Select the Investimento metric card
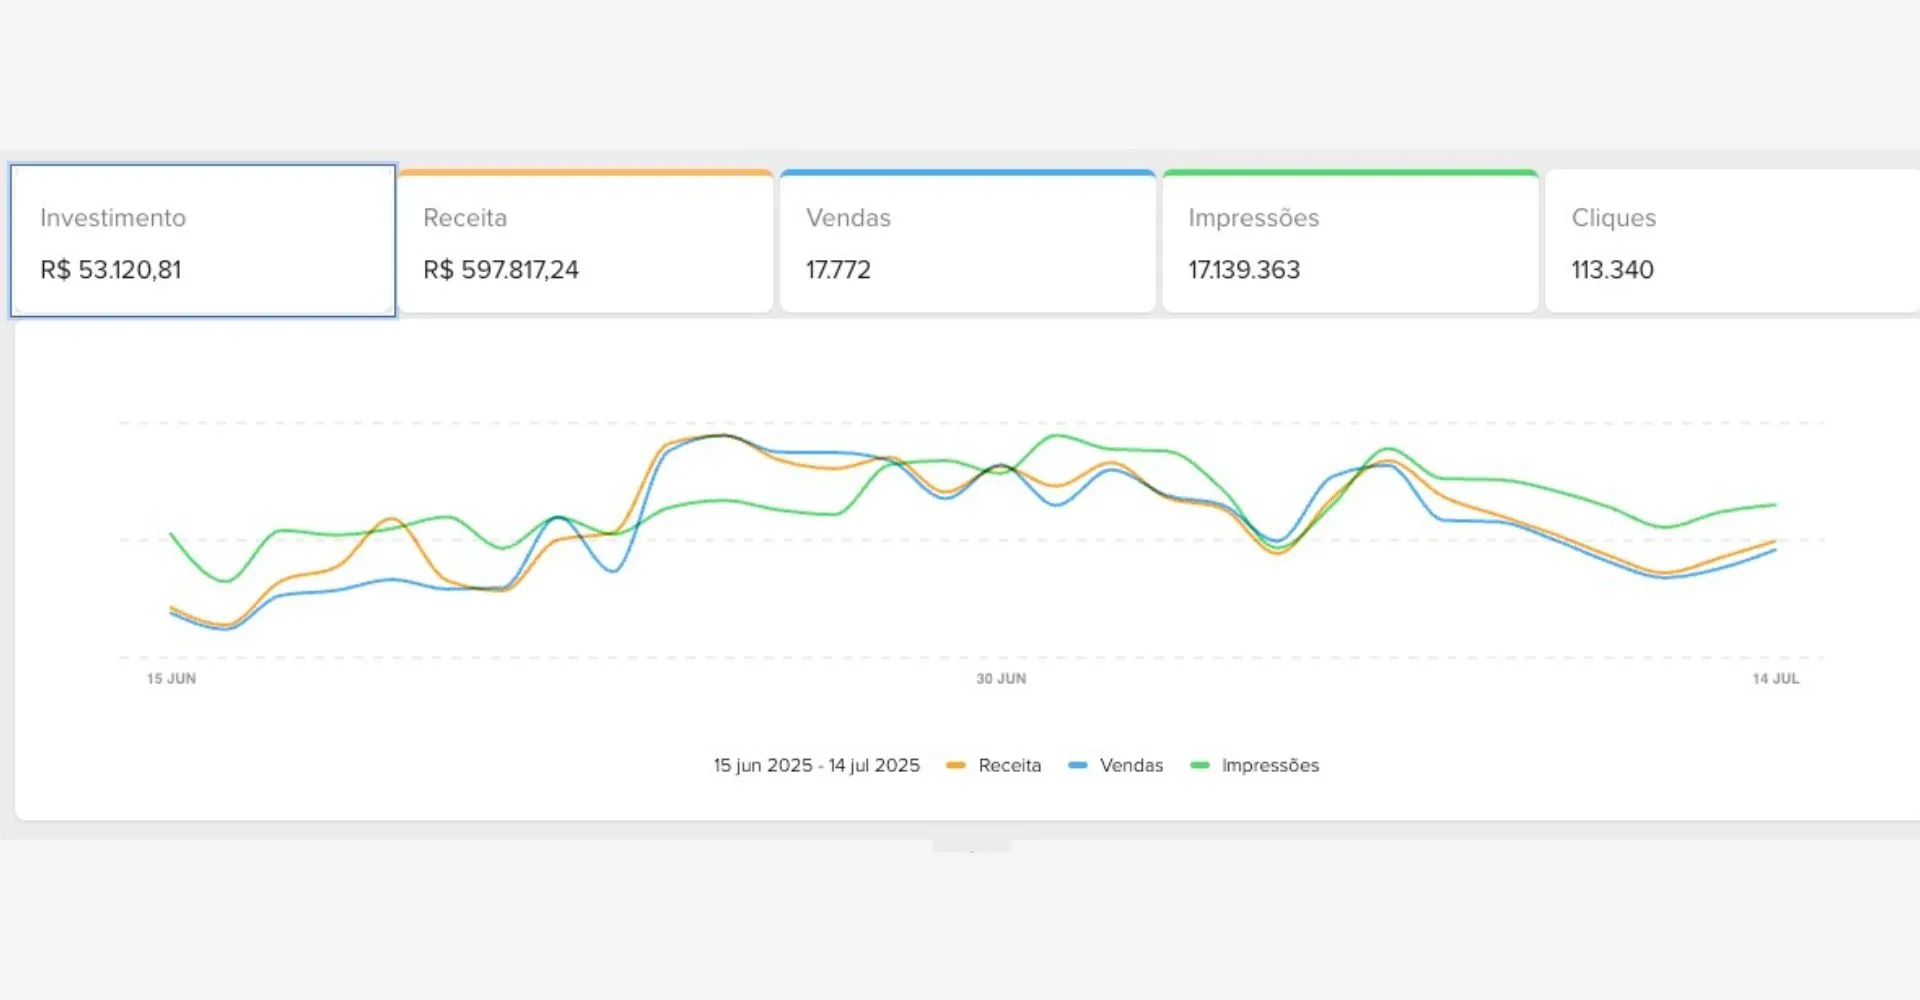The image size is (1920, 1000). 203,241
